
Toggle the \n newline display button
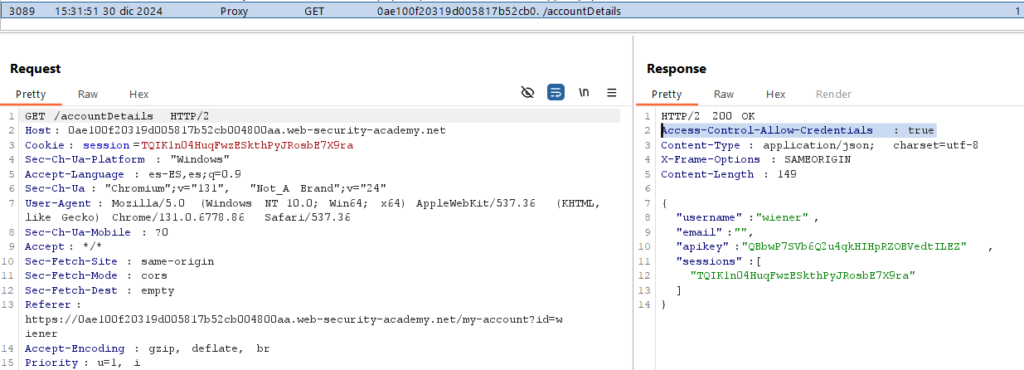[584, 93]
